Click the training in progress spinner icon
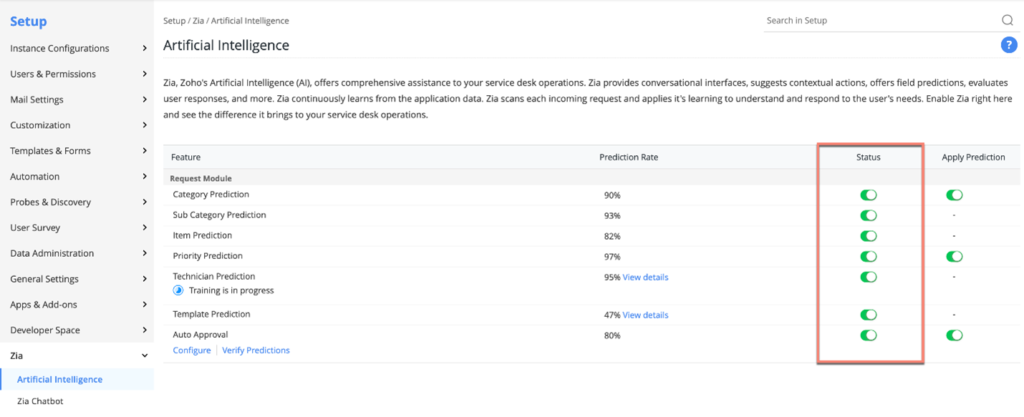Viewport: 1024px width, 417px height. pos(179,290)
